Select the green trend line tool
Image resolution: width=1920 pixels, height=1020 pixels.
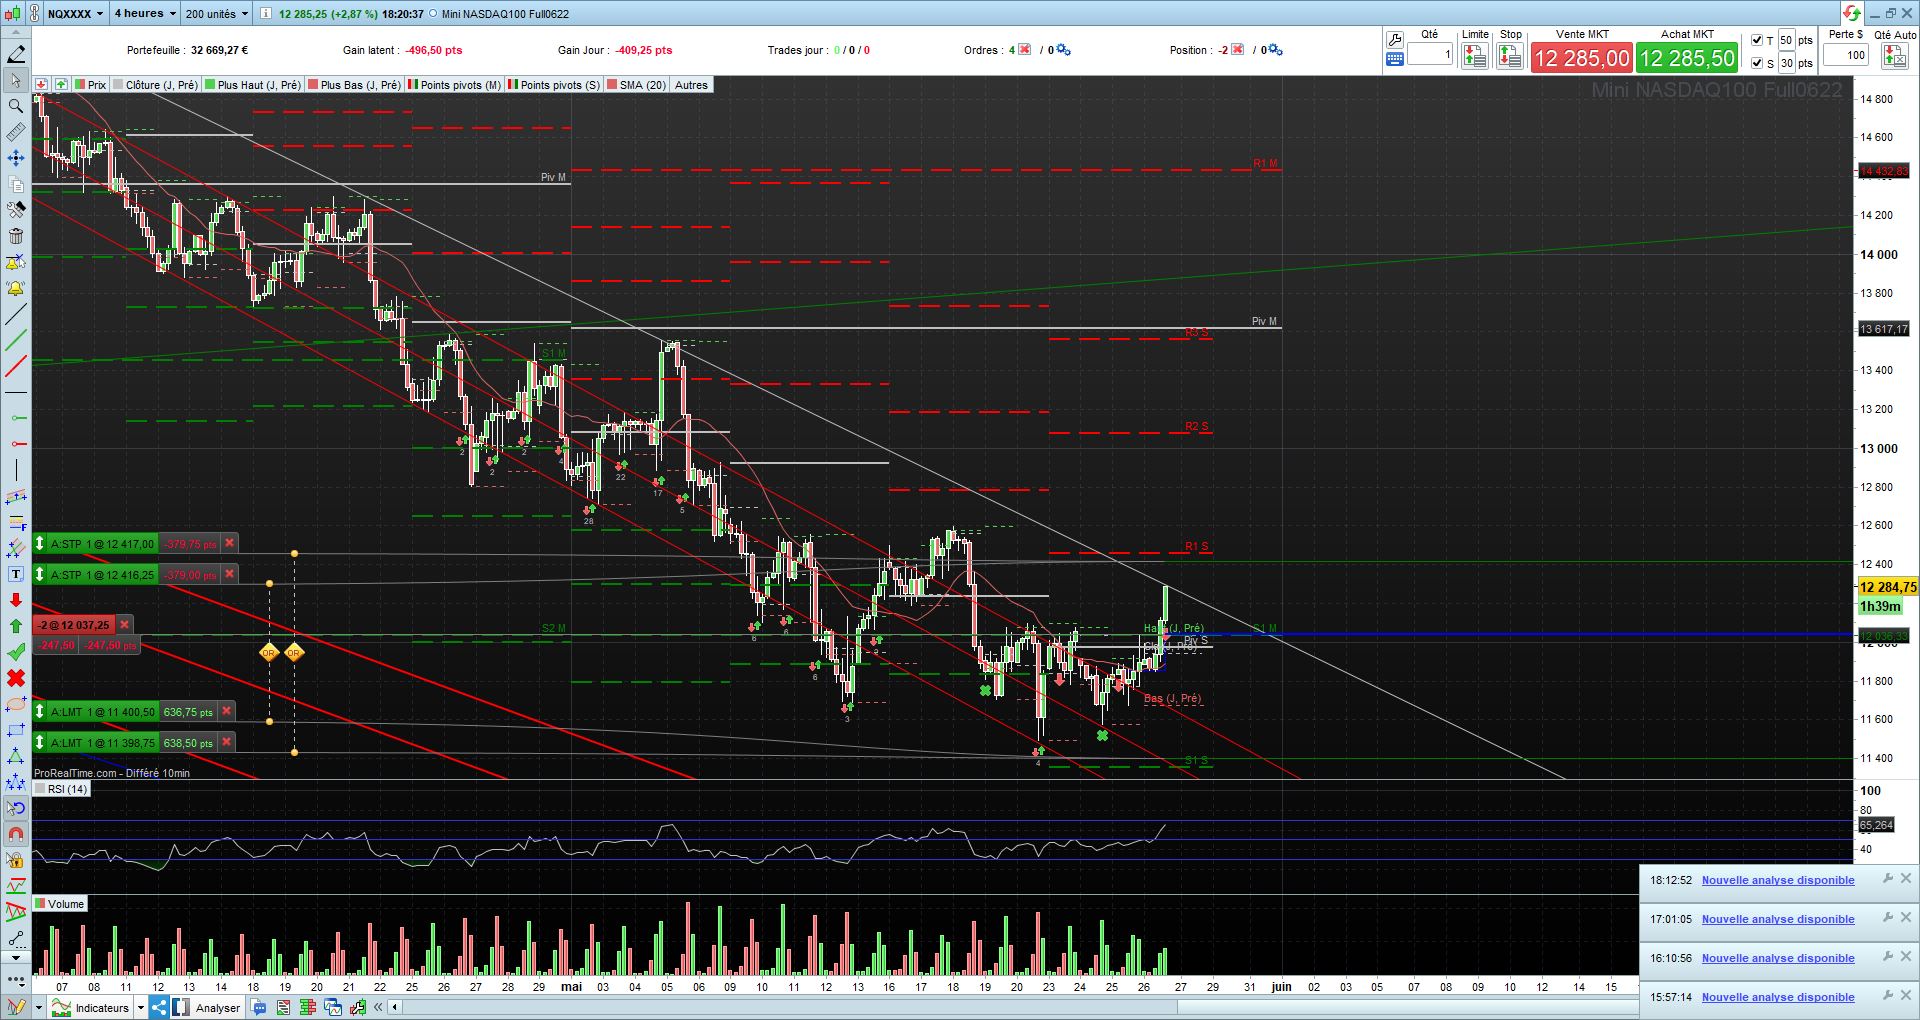click(x=16, y=341)
